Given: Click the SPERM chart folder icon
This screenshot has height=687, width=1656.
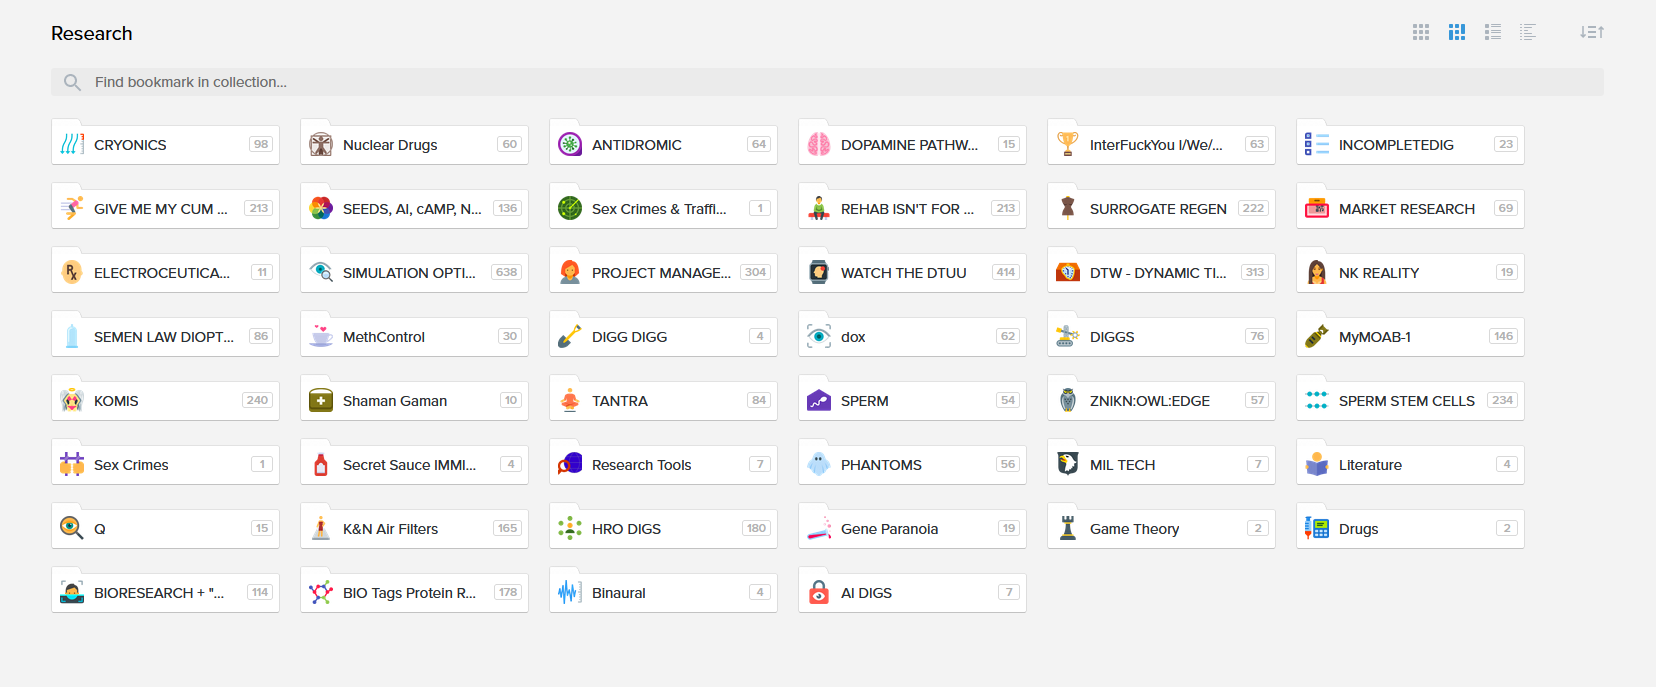Looking at the screenshot, I should [819, 401].
